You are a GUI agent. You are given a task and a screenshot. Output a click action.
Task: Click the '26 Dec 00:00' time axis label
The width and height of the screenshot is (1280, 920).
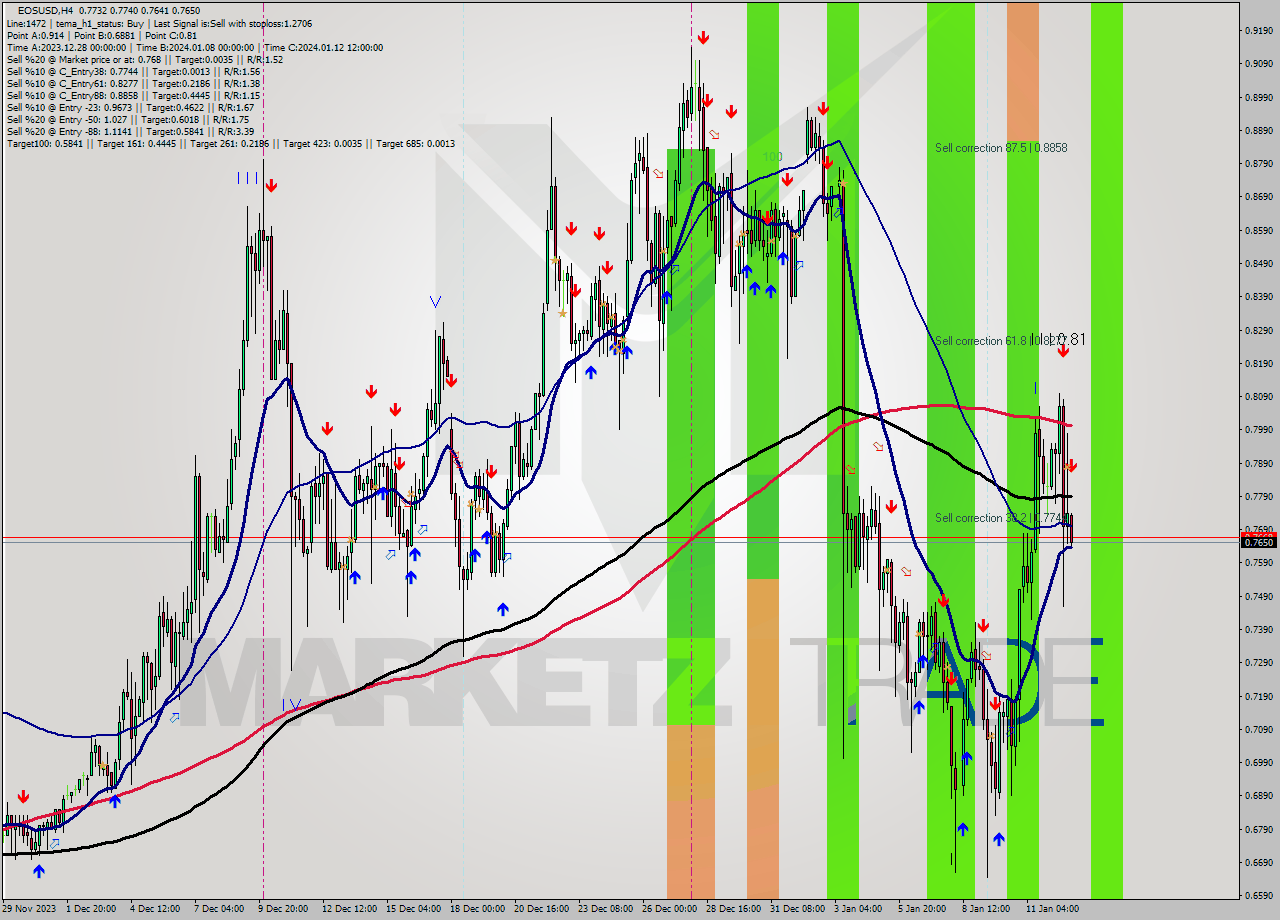[669, 909]
